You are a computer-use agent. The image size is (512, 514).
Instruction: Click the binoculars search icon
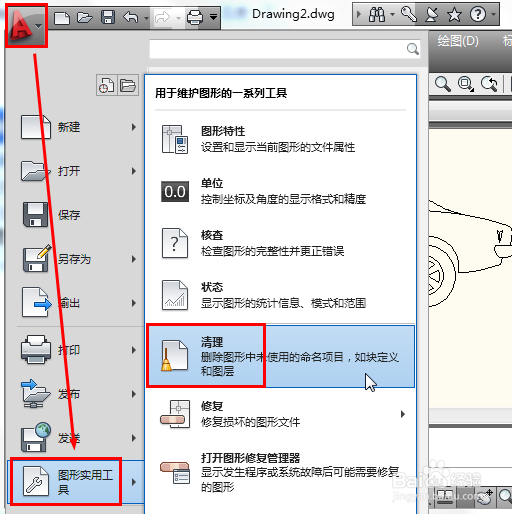tap(377, 15)
